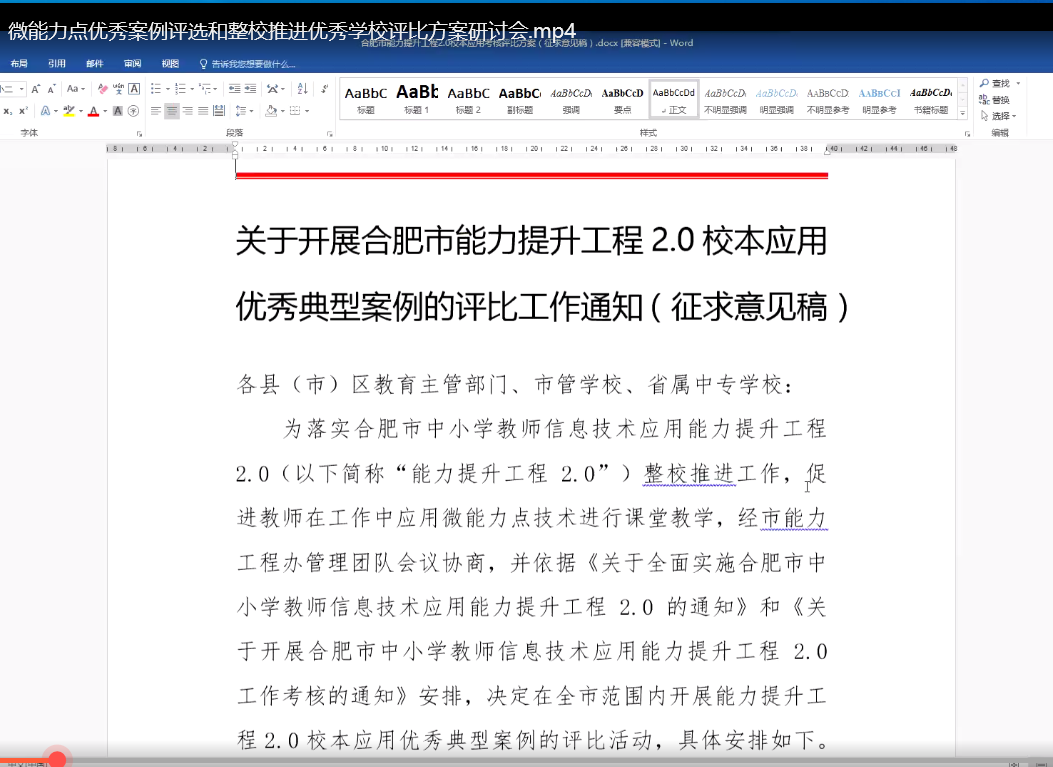1053x767 pixels.
Task: Clear all formatting with eraser icon
Action: pyautogui.click(x=102, y=89)
